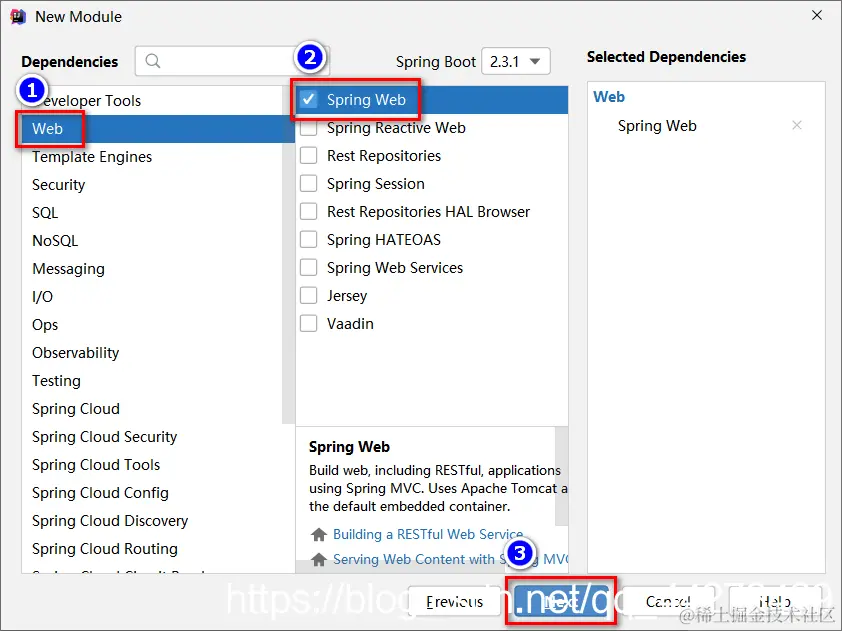This screenshot has height=631, width=842.
Task: Close the New Module dialog
Action: (817, 15)
